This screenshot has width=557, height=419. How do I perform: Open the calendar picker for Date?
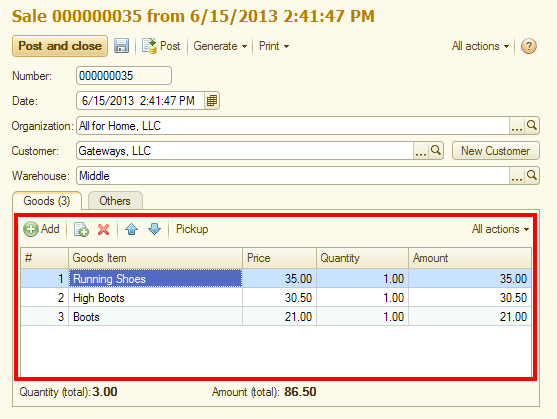tap(212, 101)
